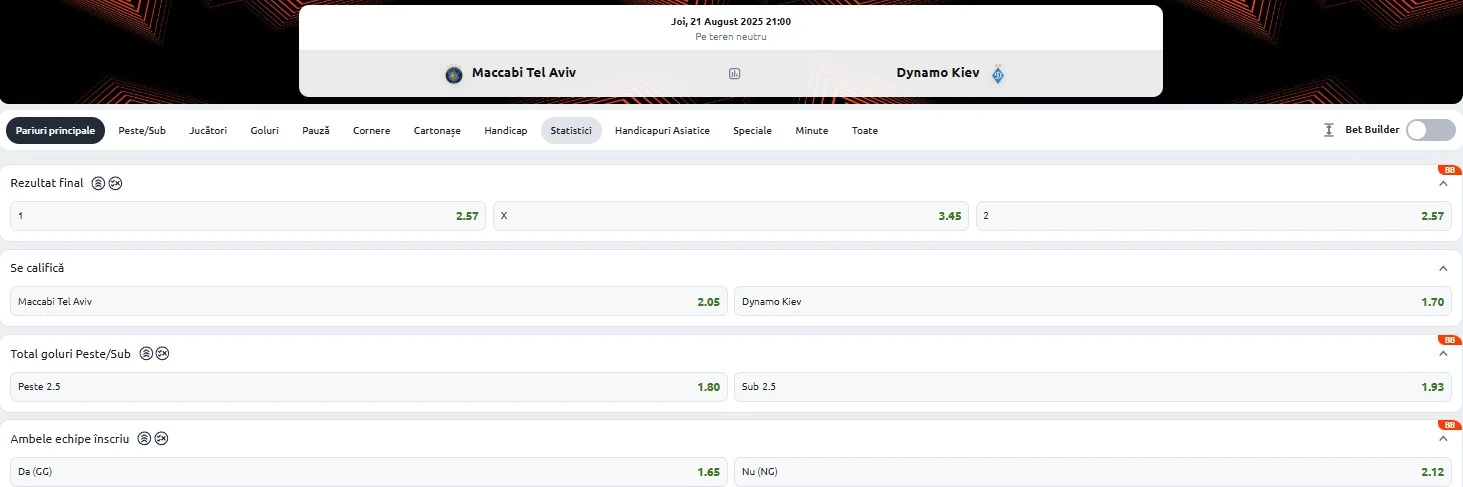Click the Dynamo Kiev name in match header
The image size is (1463, 487).
tap(938, 73)
